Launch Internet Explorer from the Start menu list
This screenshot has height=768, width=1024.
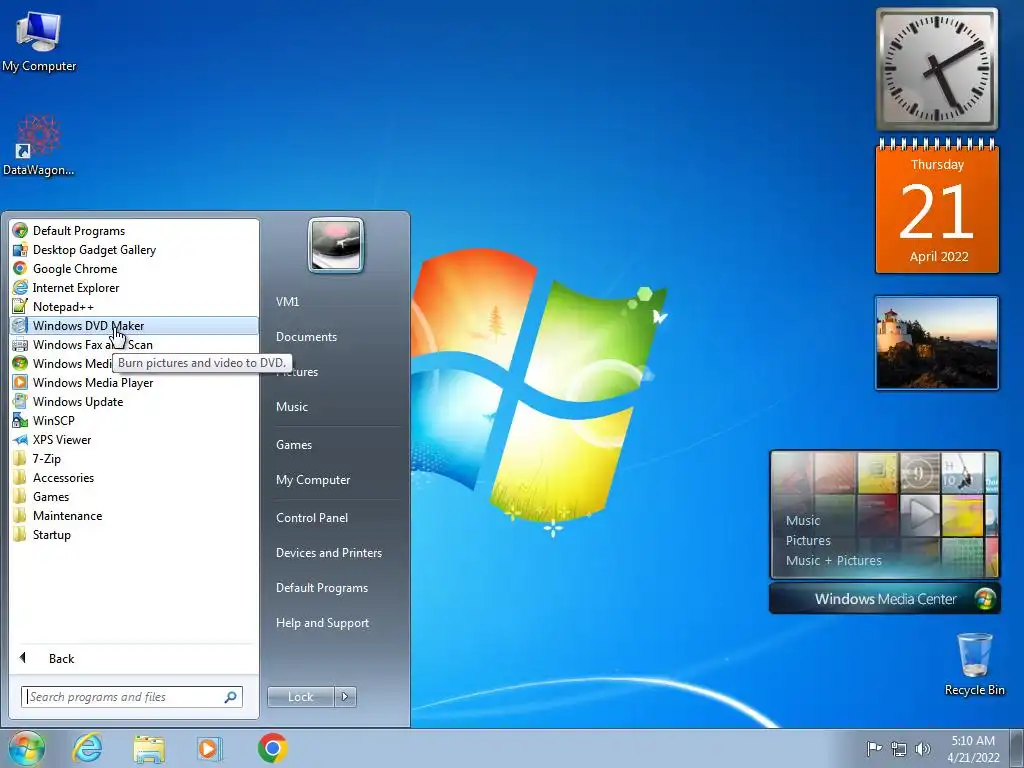[135, 287]
